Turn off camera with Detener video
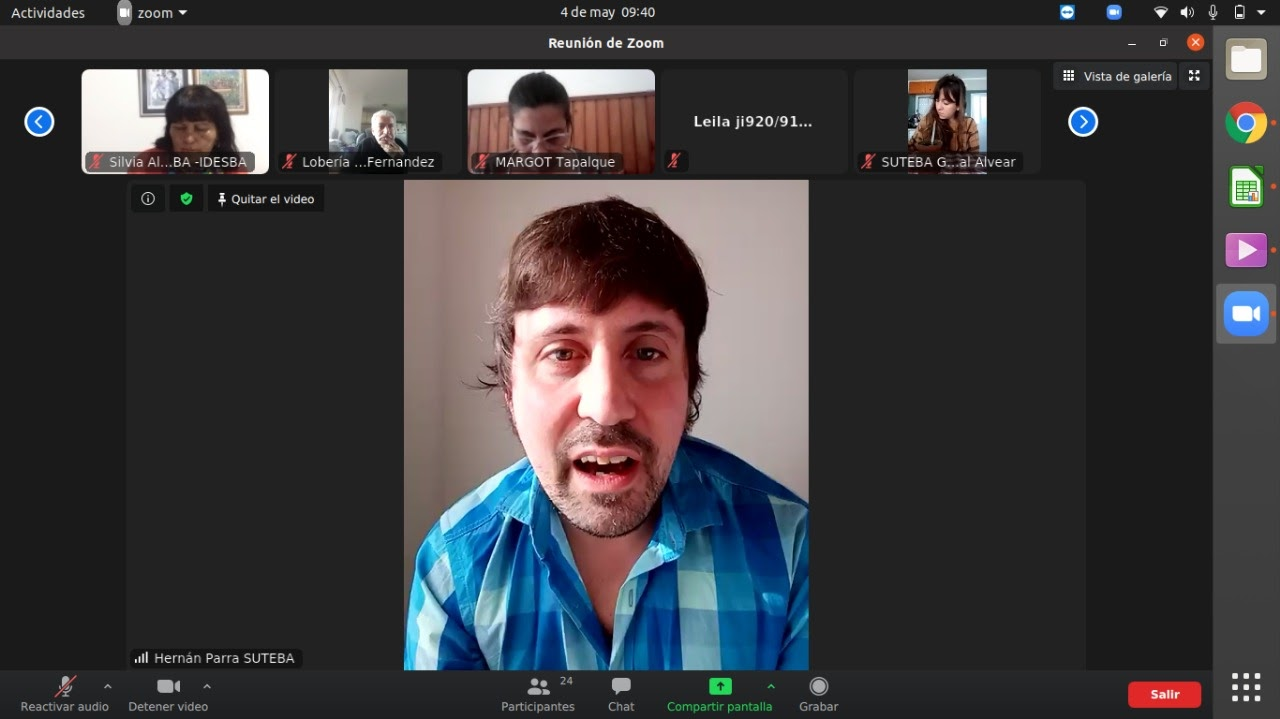Screen dimensions: 1280x719 [x=168, y=693]
